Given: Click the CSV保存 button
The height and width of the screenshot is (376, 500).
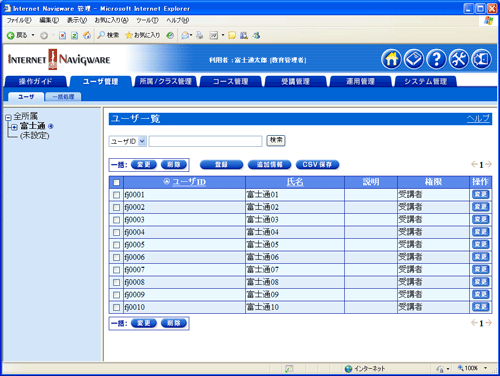Looking at the screenshot, I should click(x=317, y=164).
